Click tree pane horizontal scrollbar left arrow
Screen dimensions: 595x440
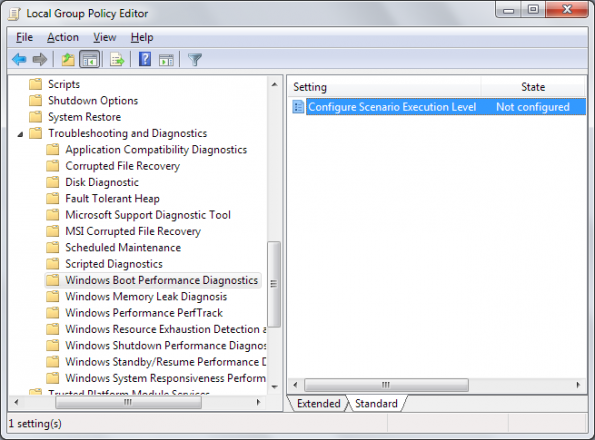click(16, 402)
